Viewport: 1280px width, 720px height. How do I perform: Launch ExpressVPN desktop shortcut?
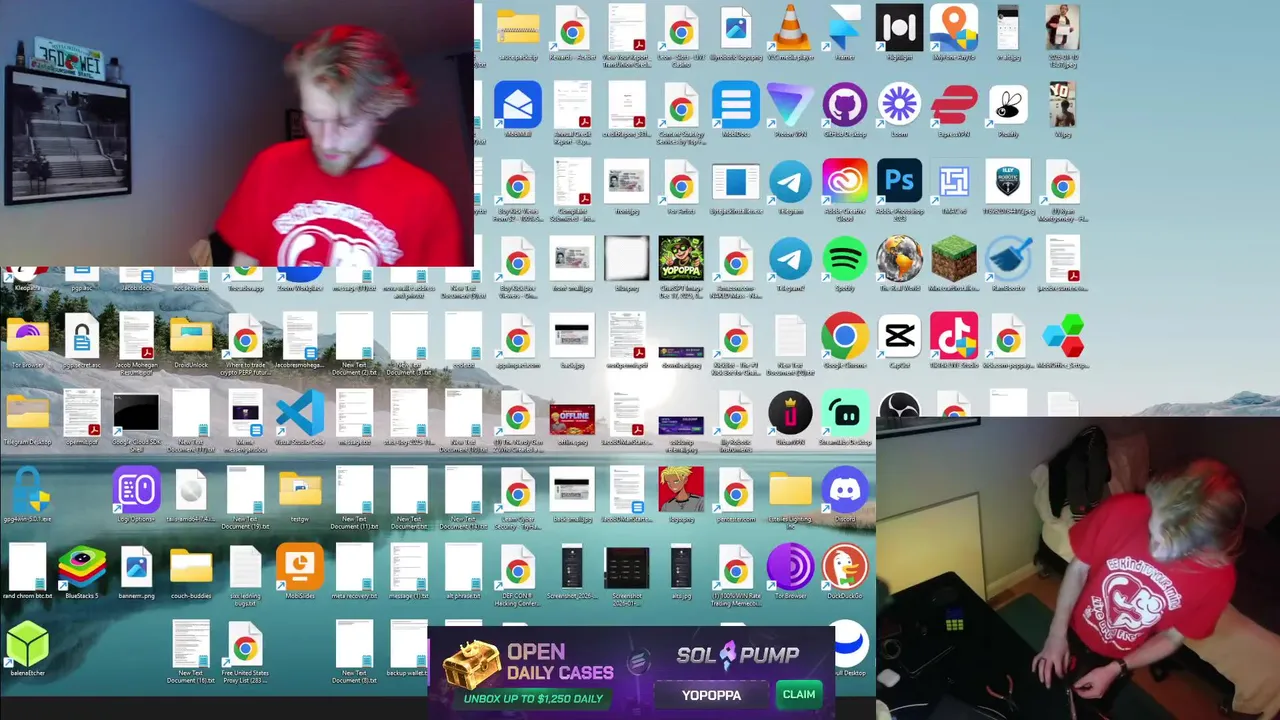954,105
